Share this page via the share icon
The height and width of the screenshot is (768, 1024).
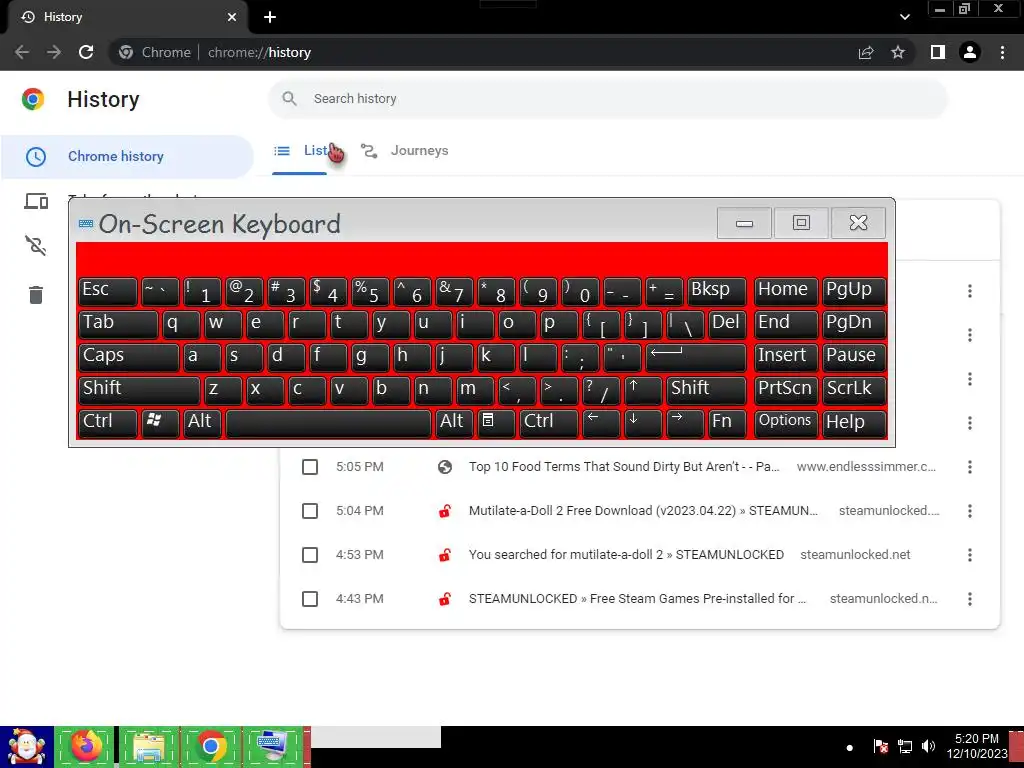866,52
